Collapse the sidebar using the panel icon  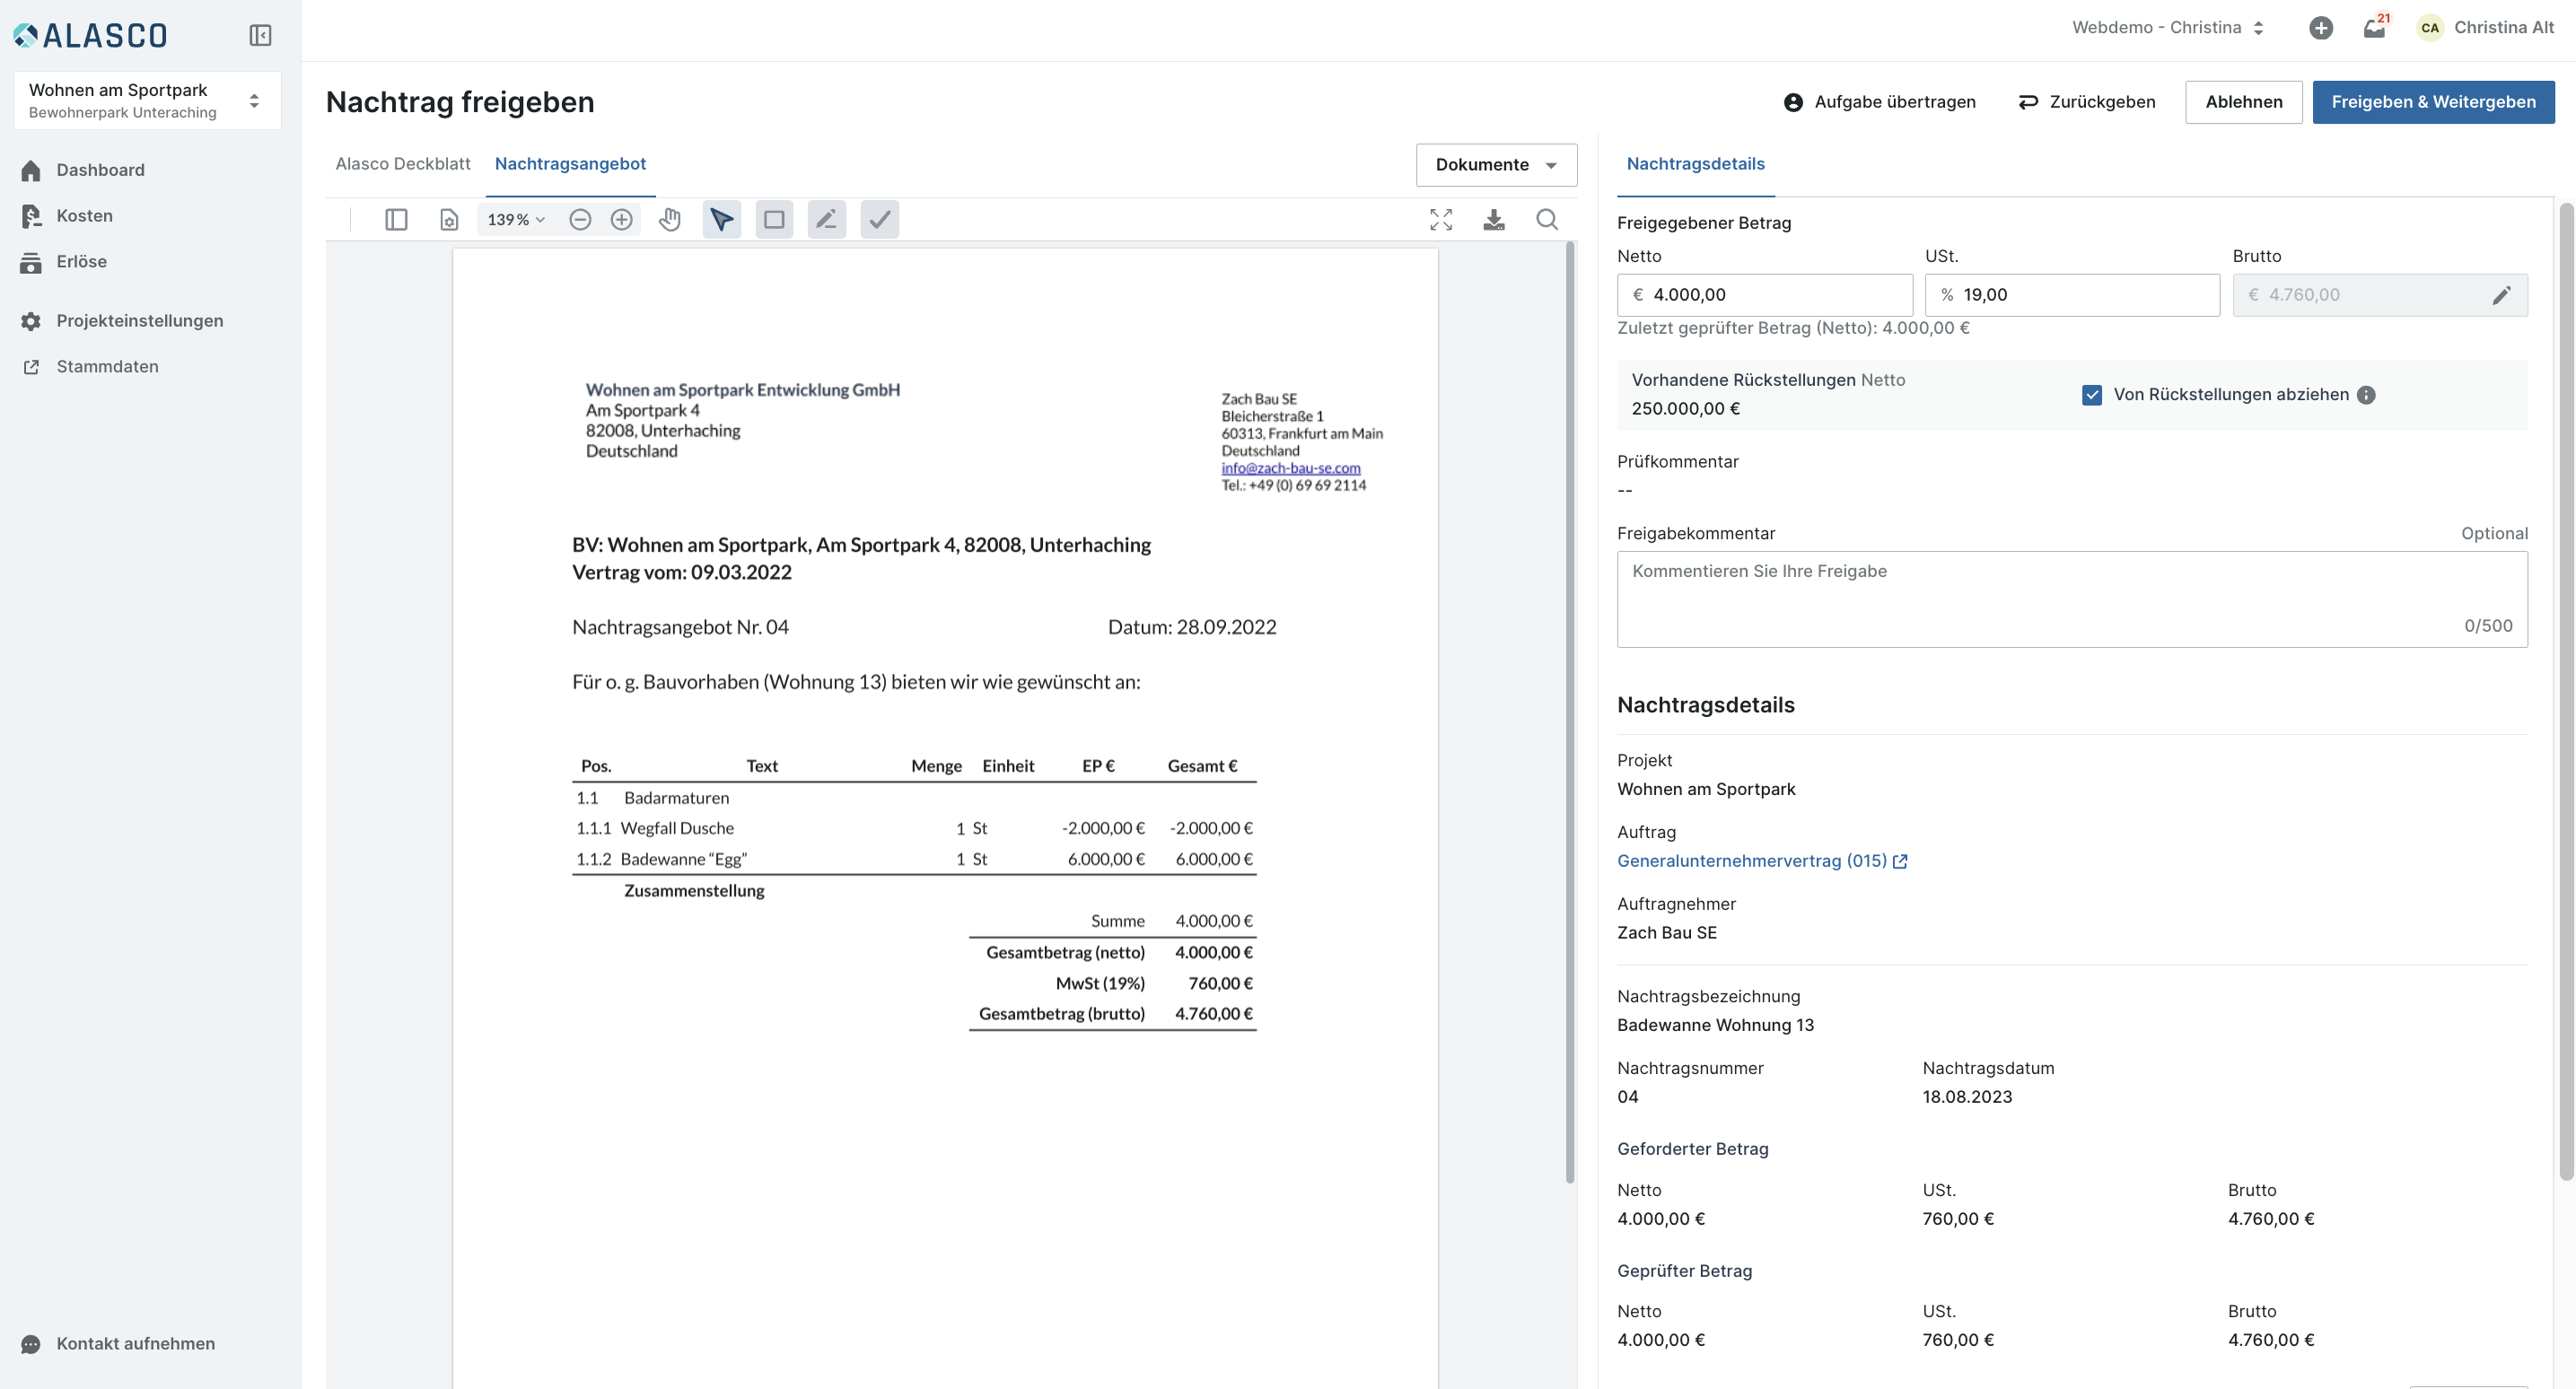click(x=260, y=36)
